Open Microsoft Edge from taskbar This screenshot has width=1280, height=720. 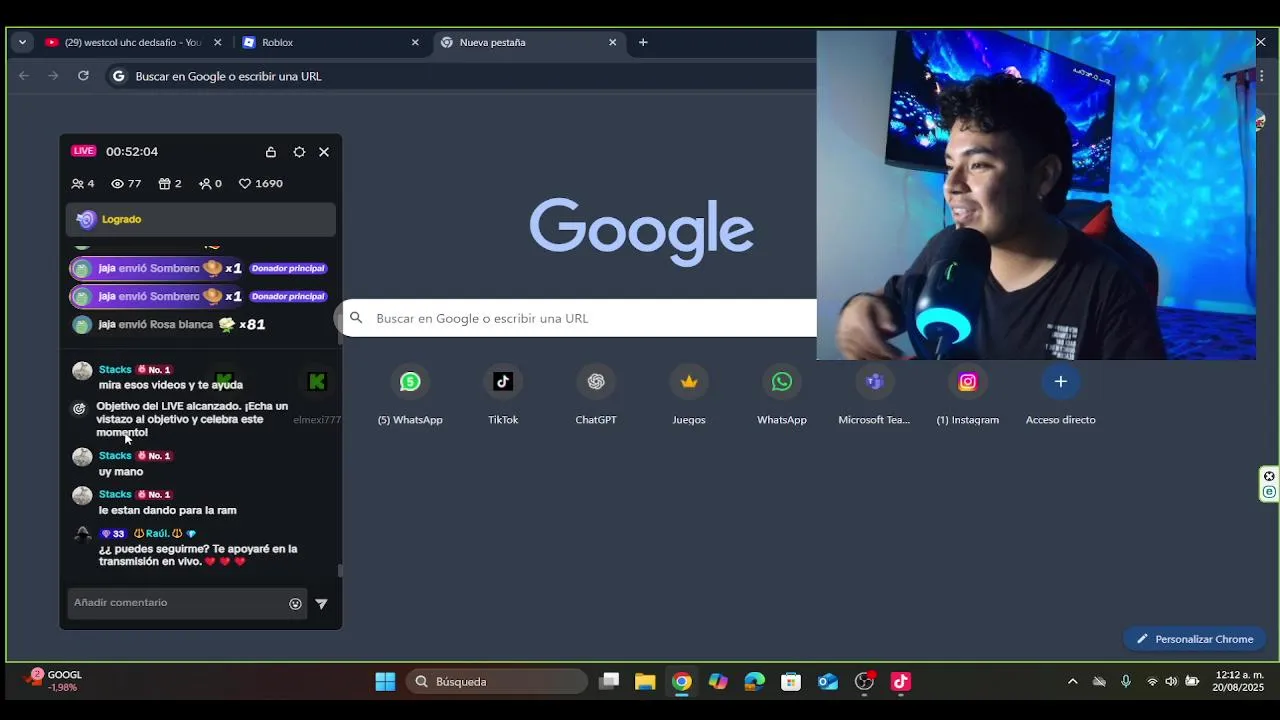pyautogui.click(x=755, y=682)
